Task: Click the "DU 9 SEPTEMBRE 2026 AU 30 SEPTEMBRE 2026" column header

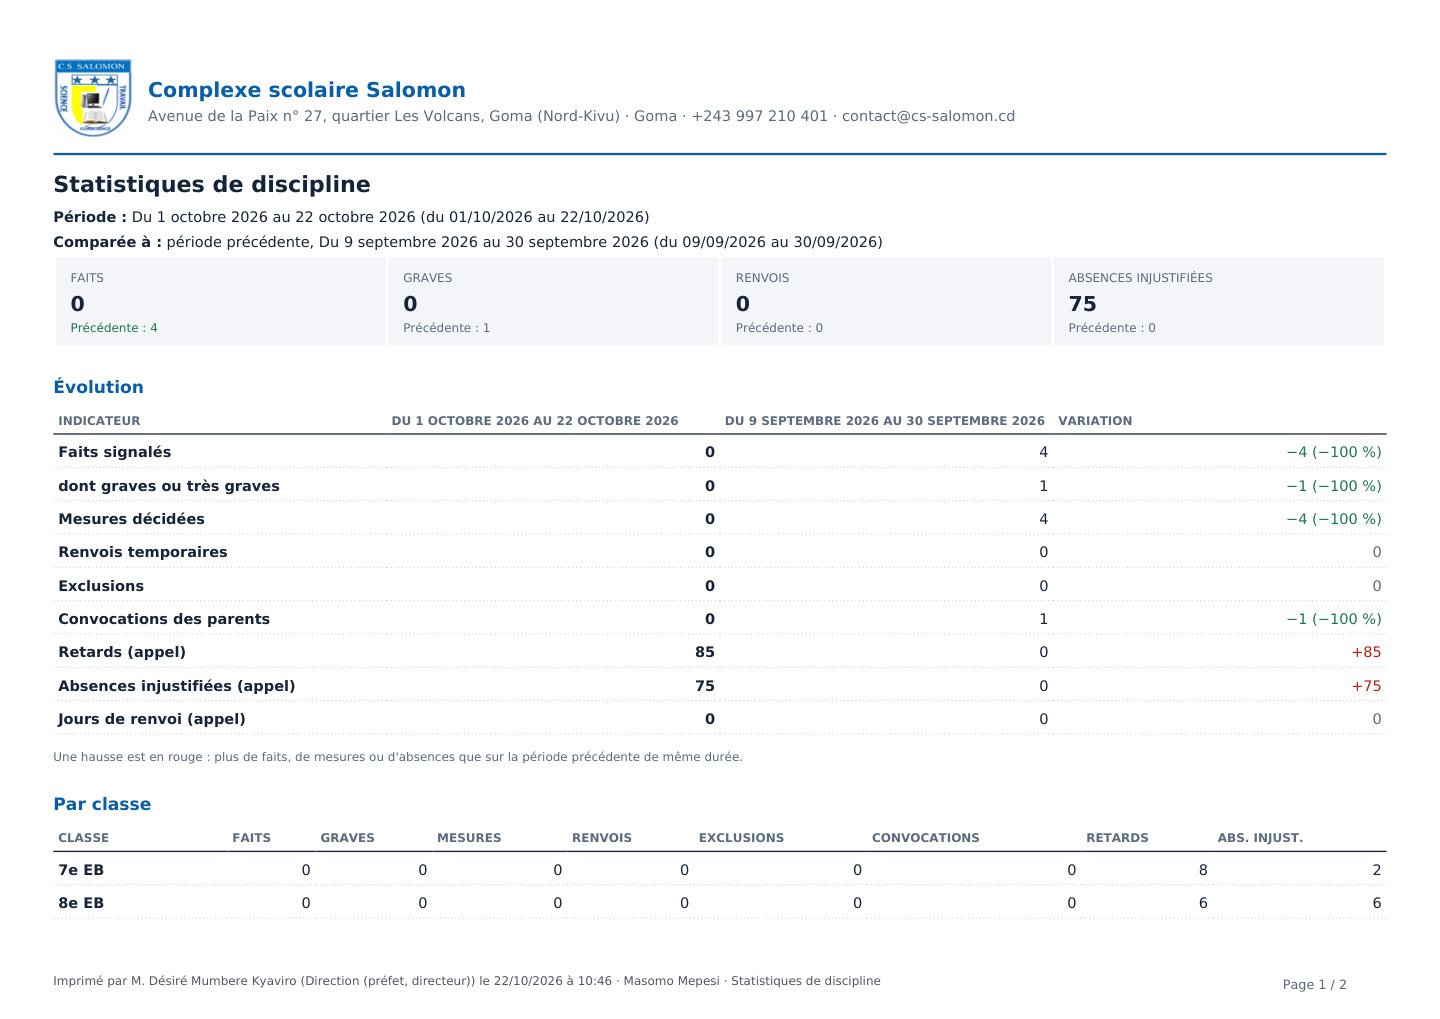Action: (x=885, y=421)
